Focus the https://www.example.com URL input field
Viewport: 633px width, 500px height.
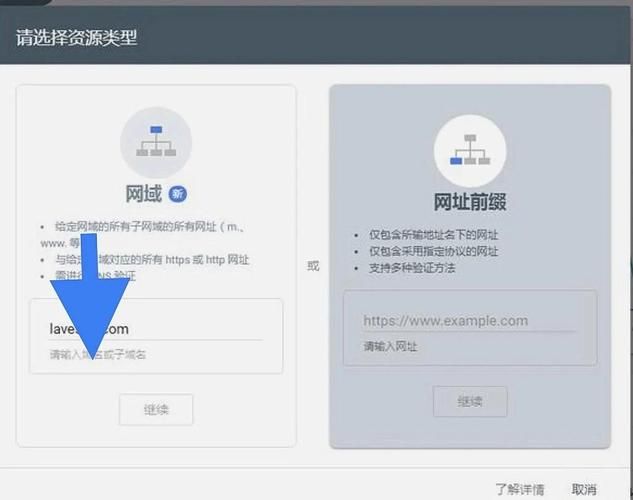(x=469, y=321)
